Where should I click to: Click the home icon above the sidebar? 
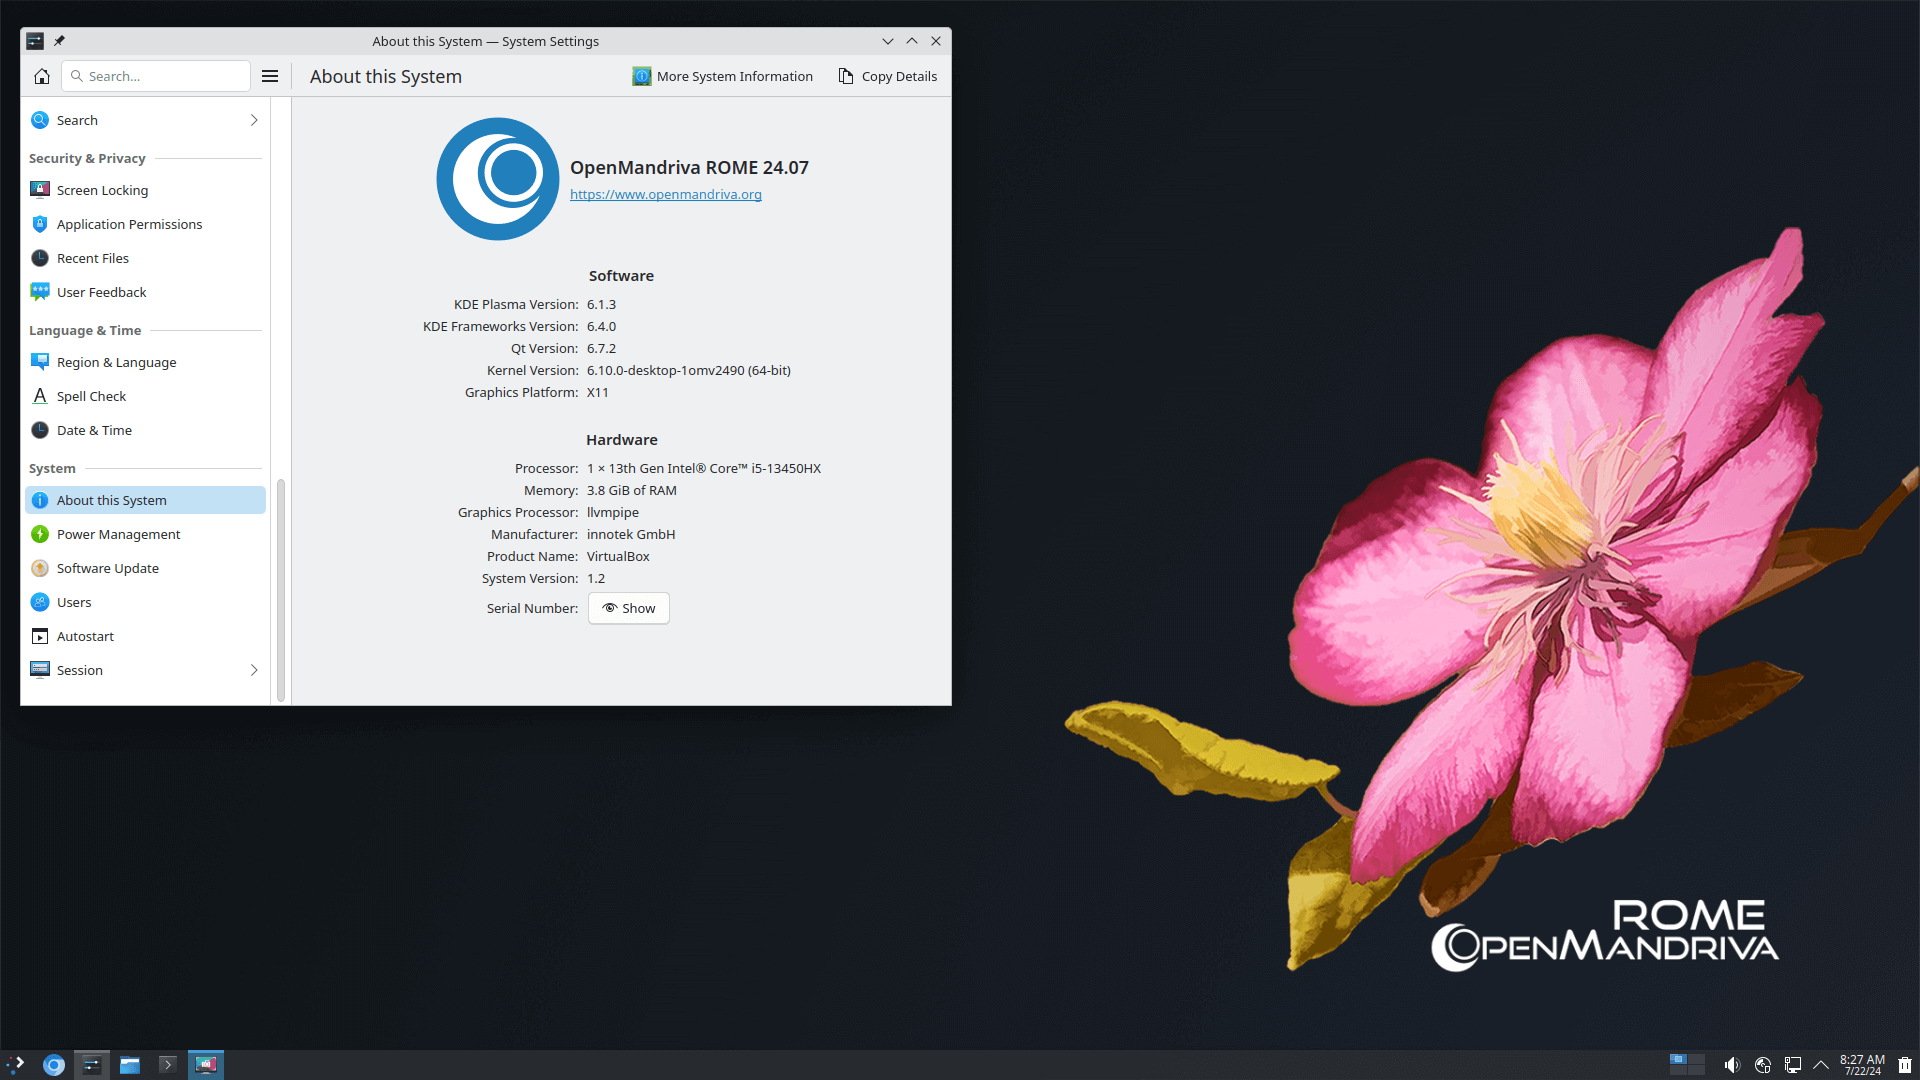pos(41,75)
